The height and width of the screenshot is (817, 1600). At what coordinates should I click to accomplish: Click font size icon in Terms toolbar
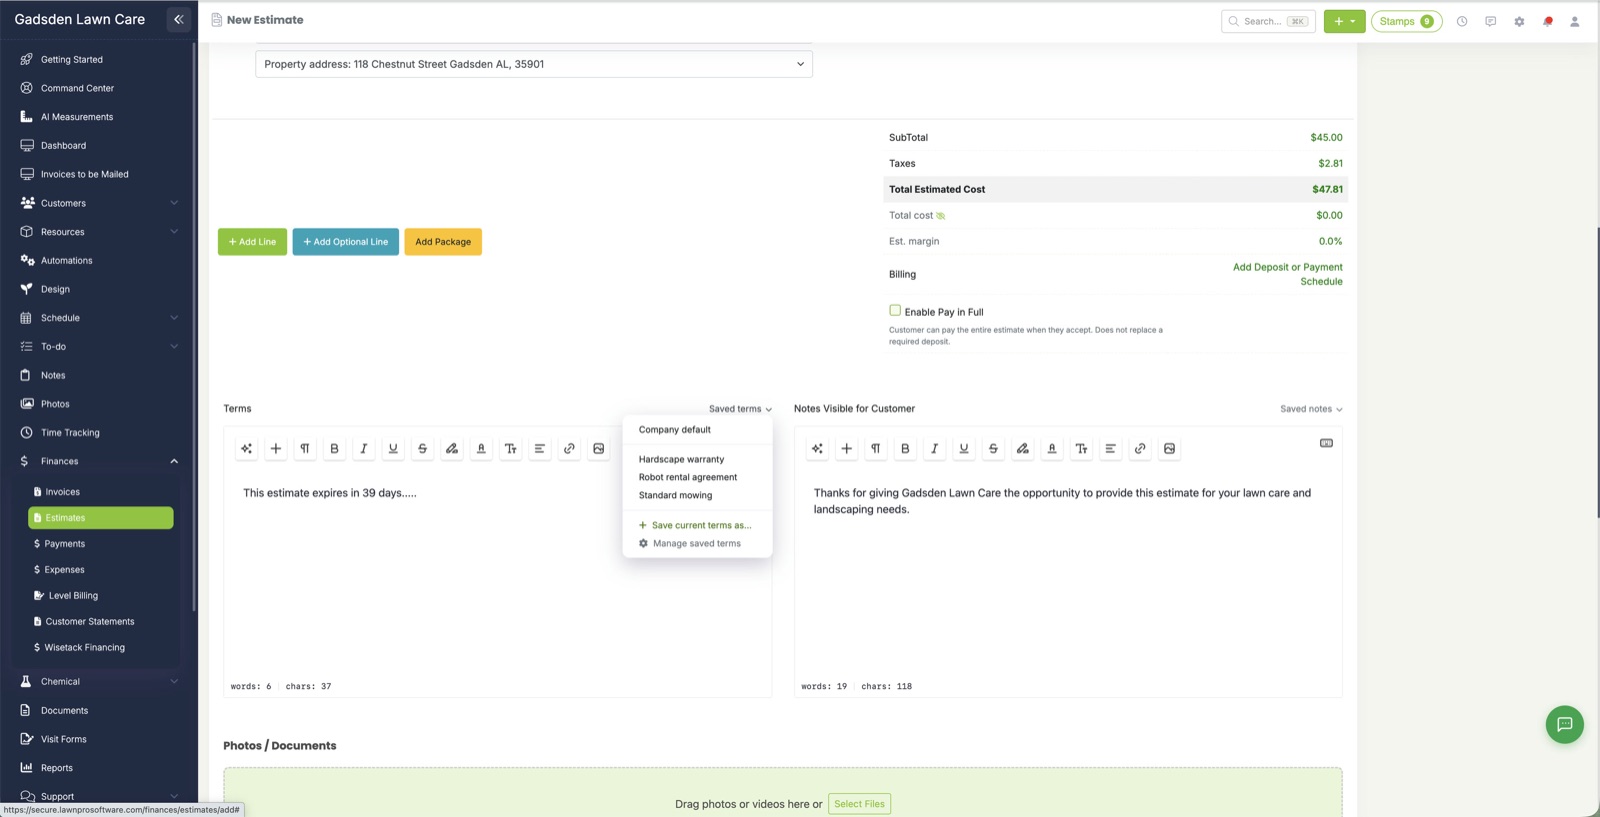point(511,449)
